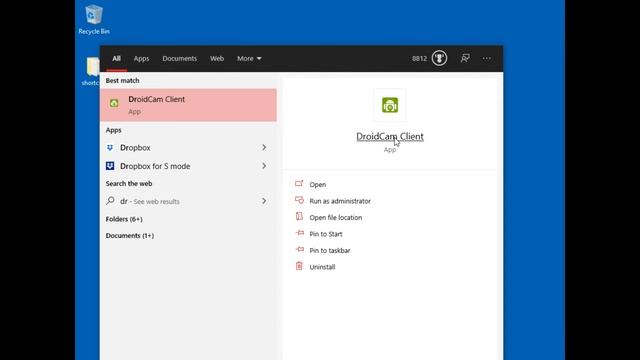Click Open for DroidCam Client

[318, 184]
